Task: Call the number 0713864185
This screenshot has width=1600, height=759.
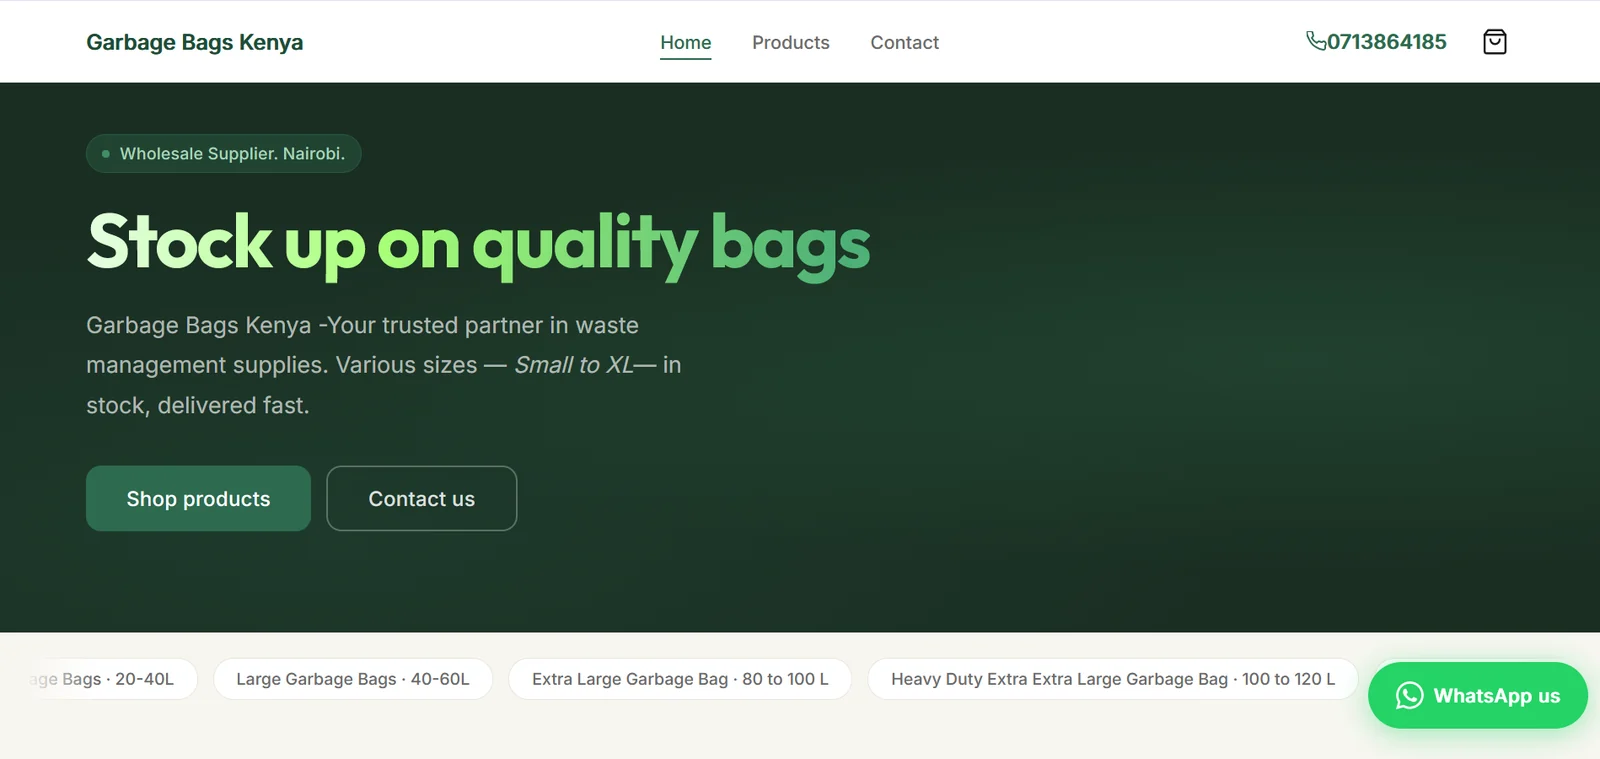Action: click(1387, 42)
